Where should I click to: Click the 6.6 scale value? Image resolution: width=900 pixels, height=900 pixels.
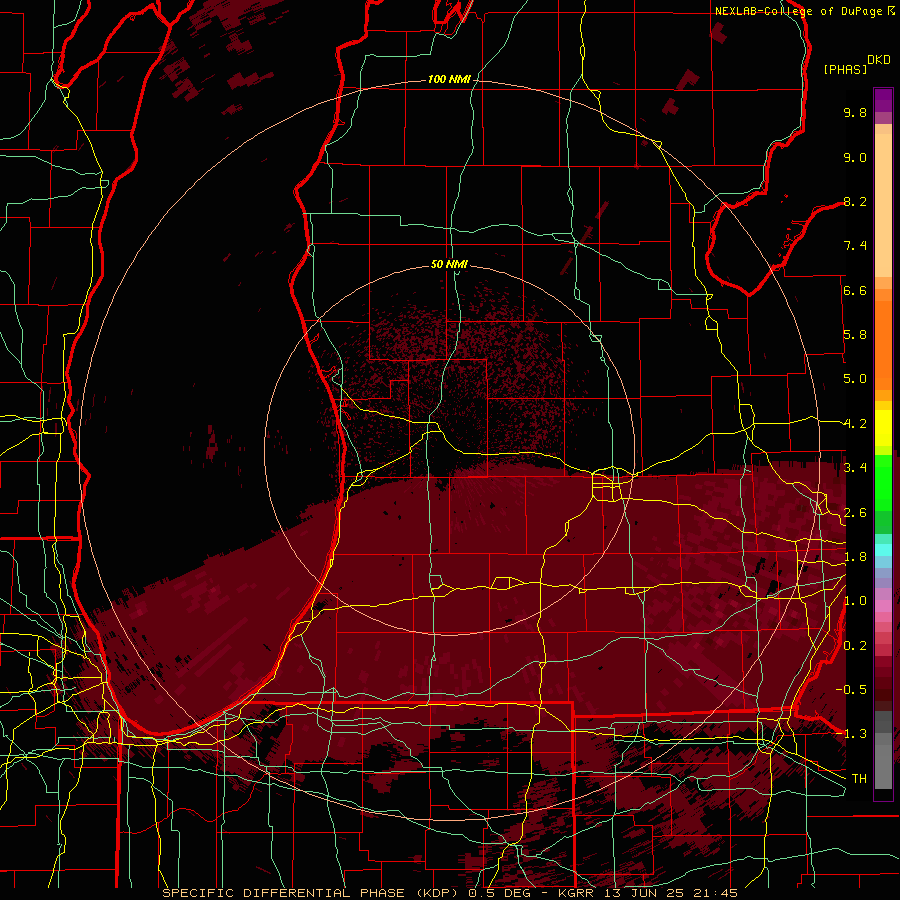tap(855, 290)
